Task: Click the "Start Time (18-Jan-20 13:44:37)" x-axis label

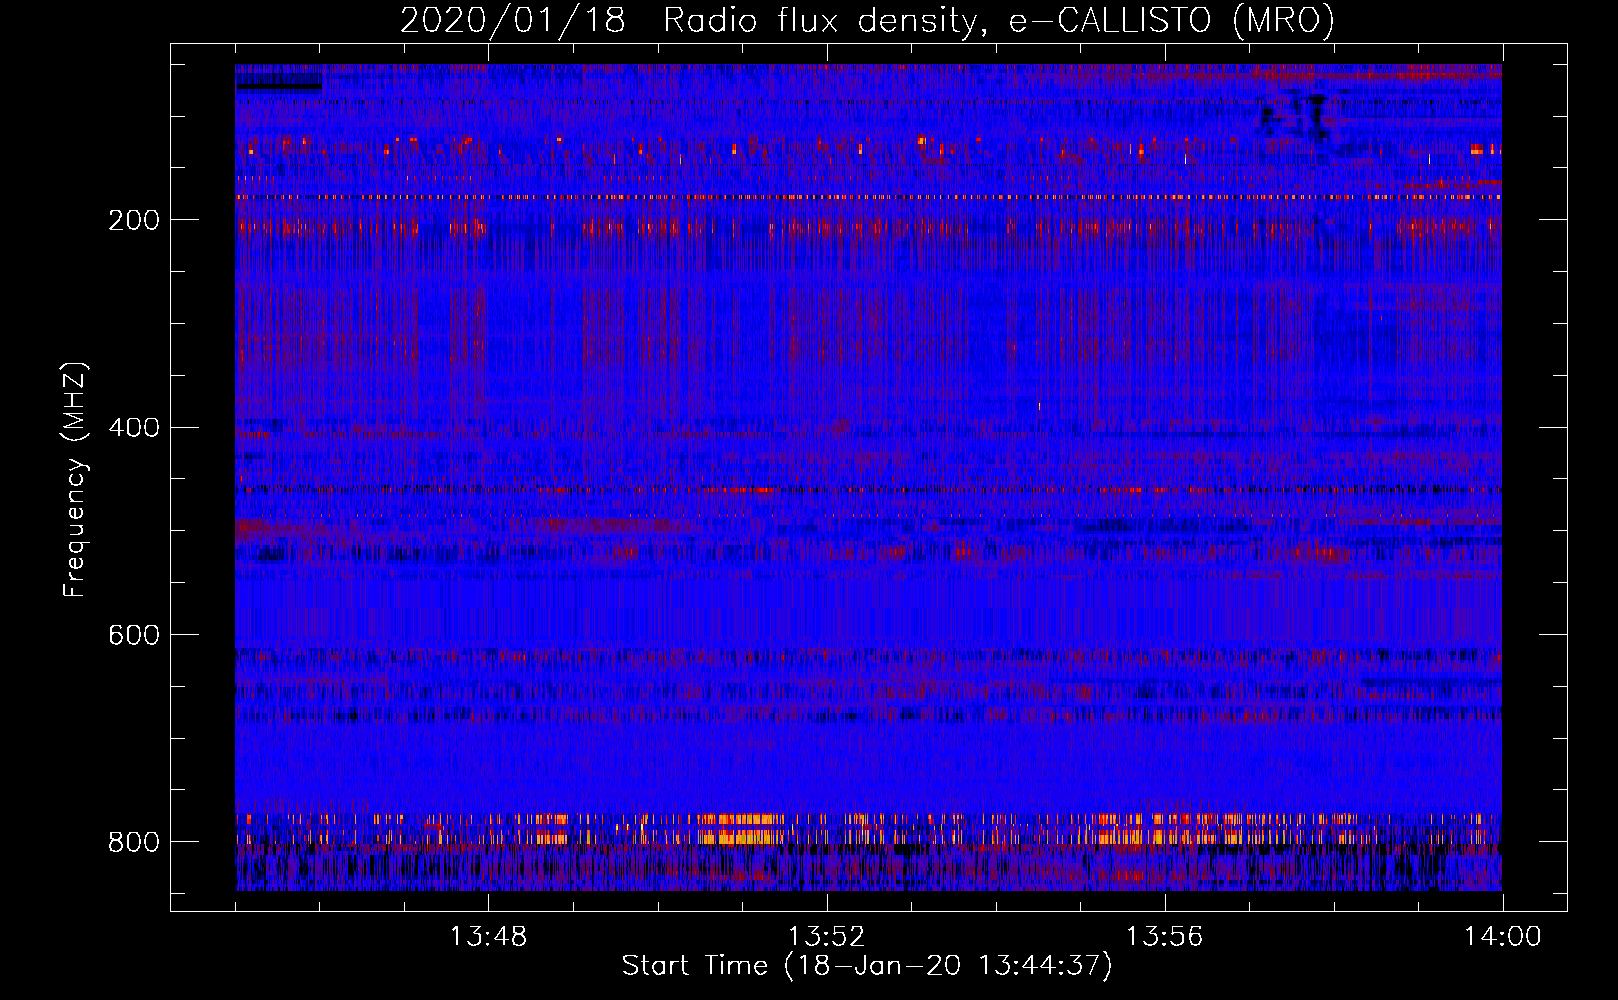Action: pos(867,966)
